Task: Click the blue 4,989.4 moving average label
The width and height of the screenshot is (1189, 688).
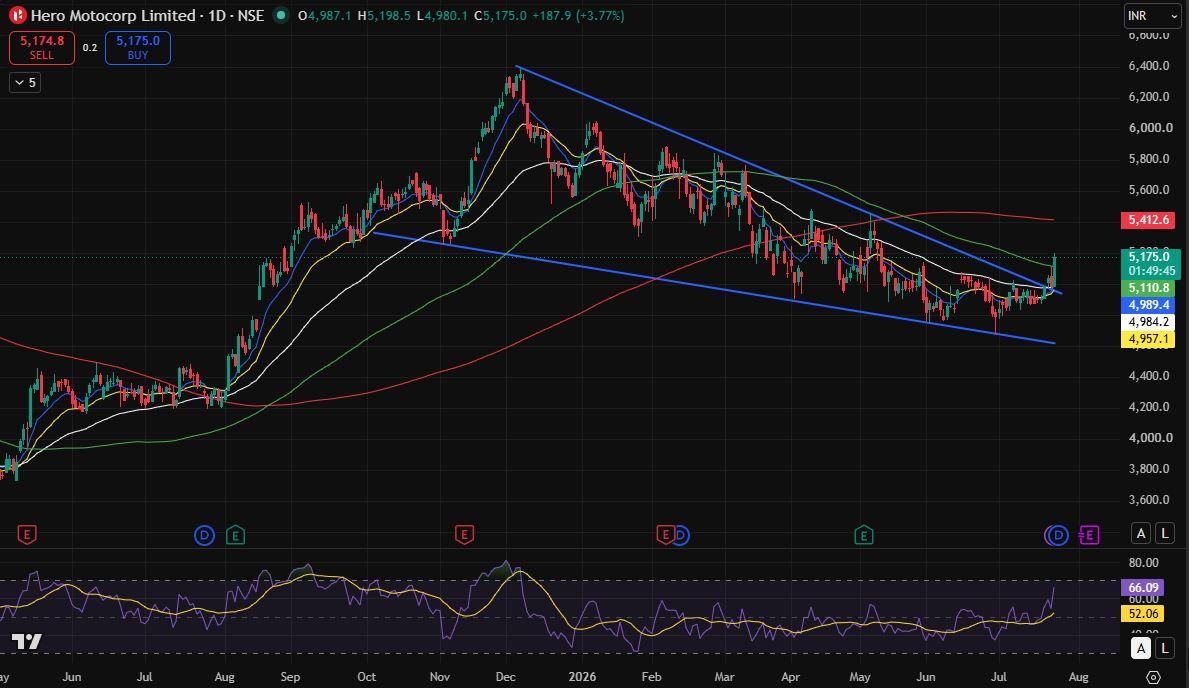Action: tap(1148, 305)
